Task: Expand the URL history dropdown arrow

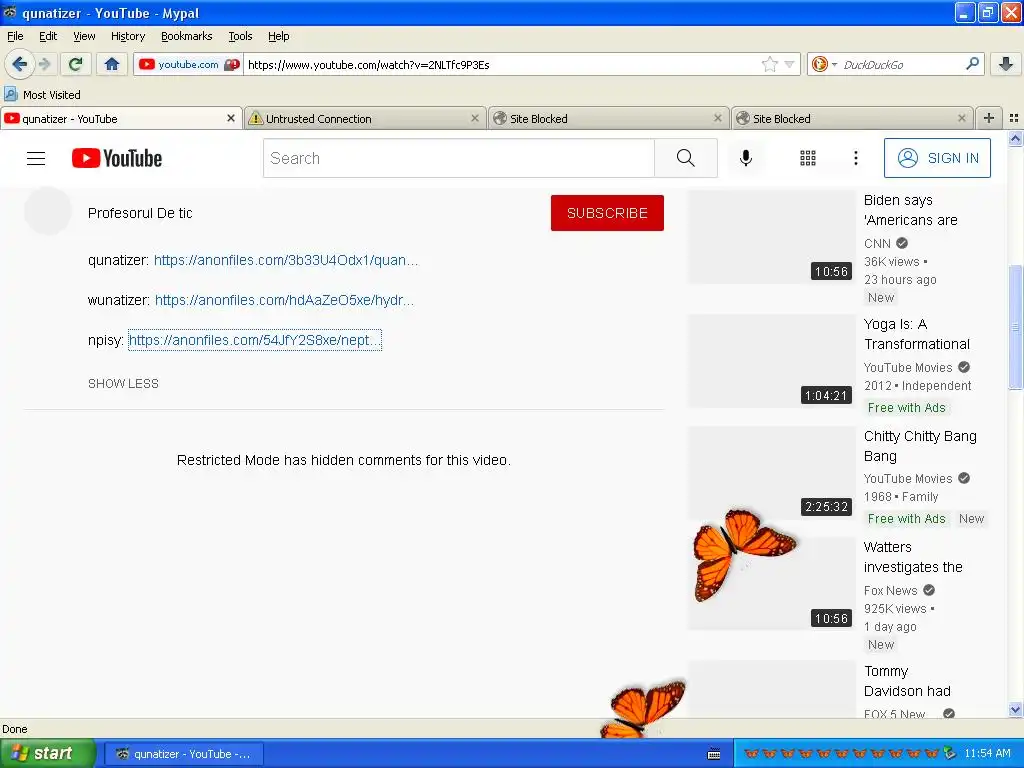Action: 789,64
